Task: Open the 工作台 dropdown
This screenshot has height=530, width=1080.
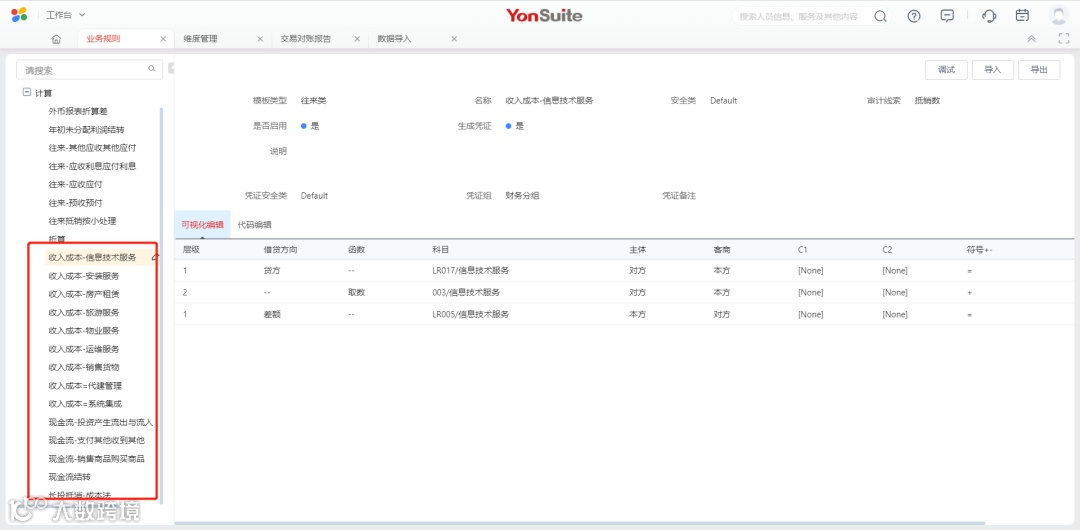Action: 66,14
